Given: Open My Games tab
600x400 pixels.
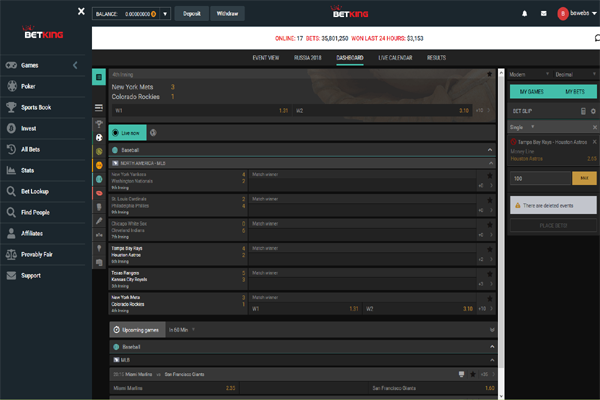Looking at the screenshot, I should click(532, 92).
